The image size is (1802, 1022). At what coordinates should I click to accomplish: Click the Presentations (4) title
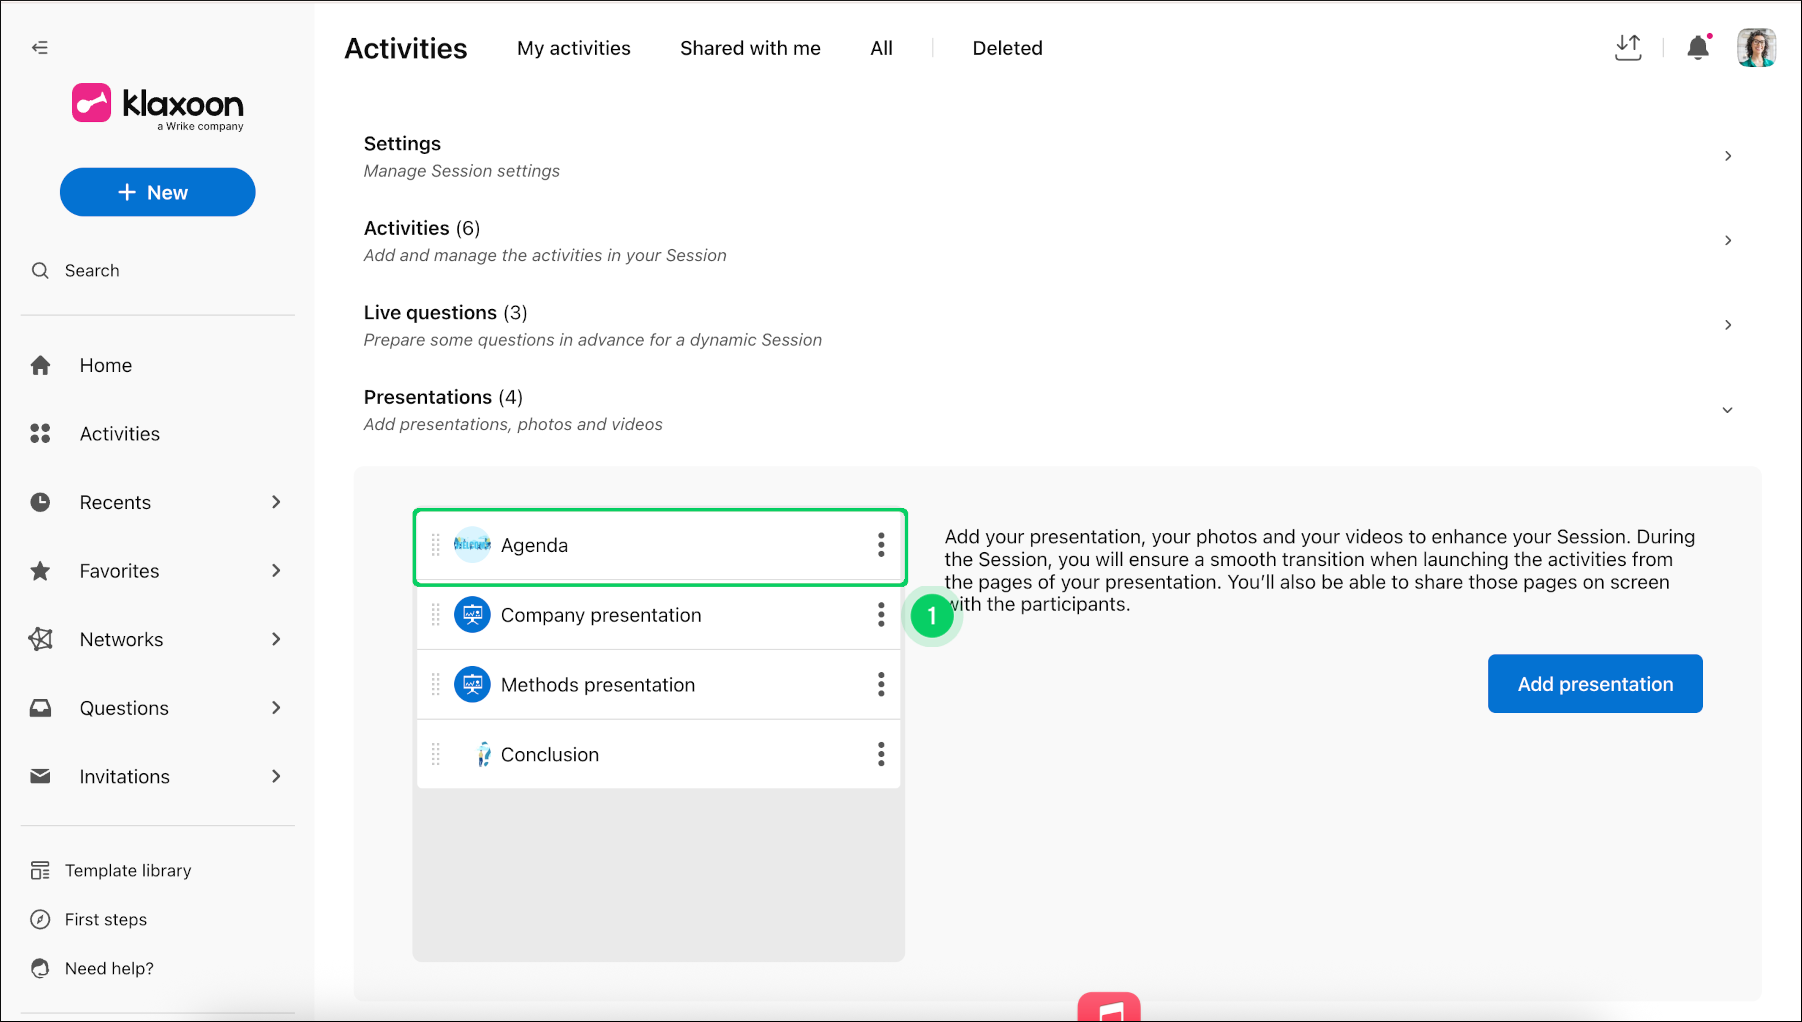click(x=443, y=398)
